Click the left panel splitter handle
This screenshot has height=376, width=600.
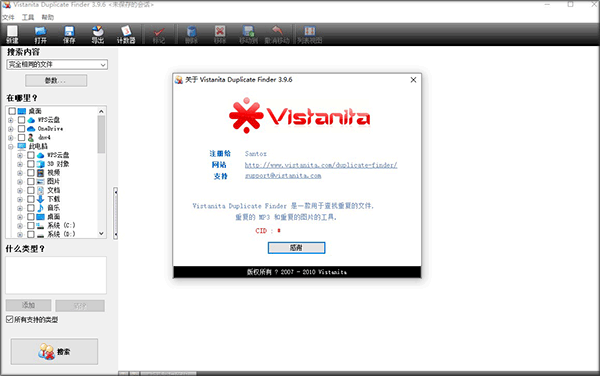[115, 213]
